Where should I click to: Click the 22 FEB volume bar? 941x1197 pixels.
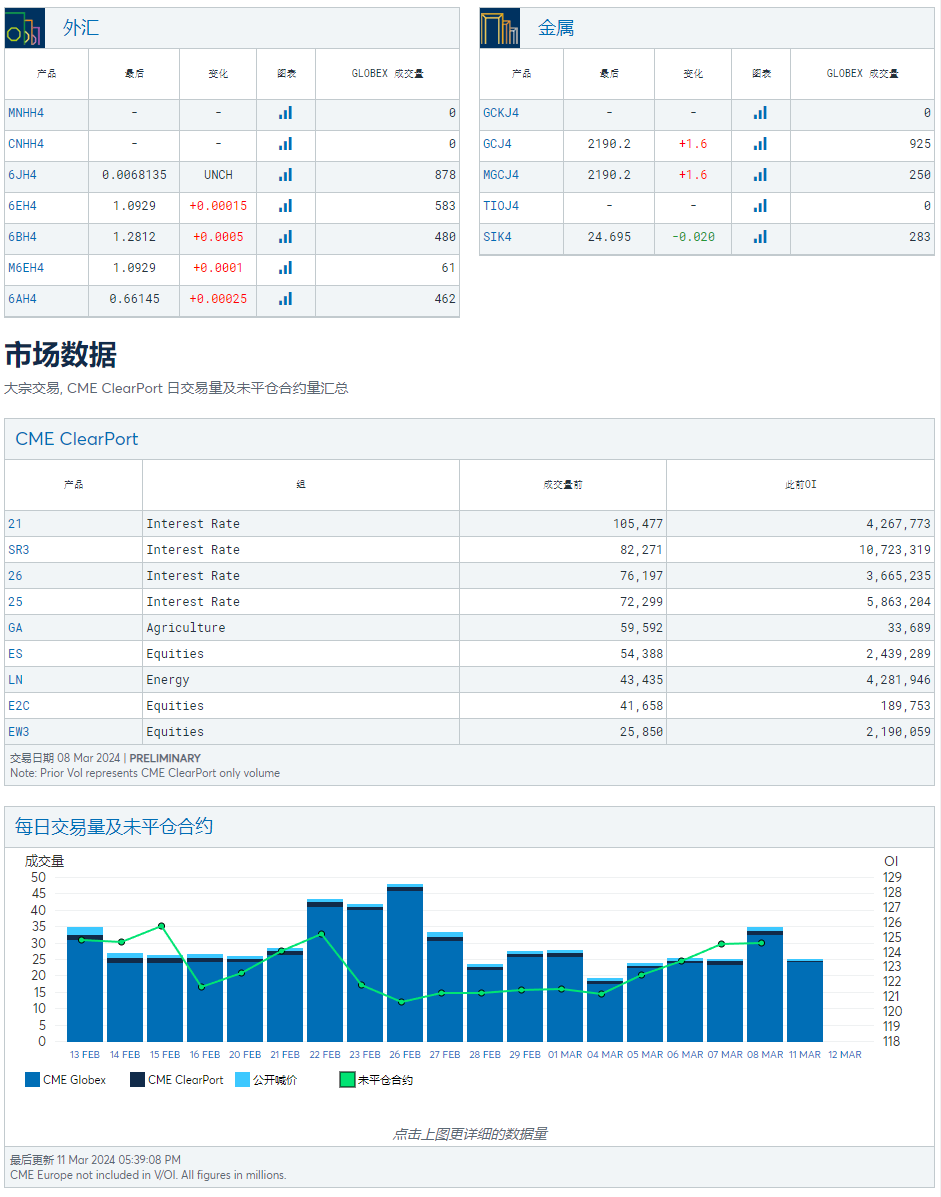coord(325,971)
